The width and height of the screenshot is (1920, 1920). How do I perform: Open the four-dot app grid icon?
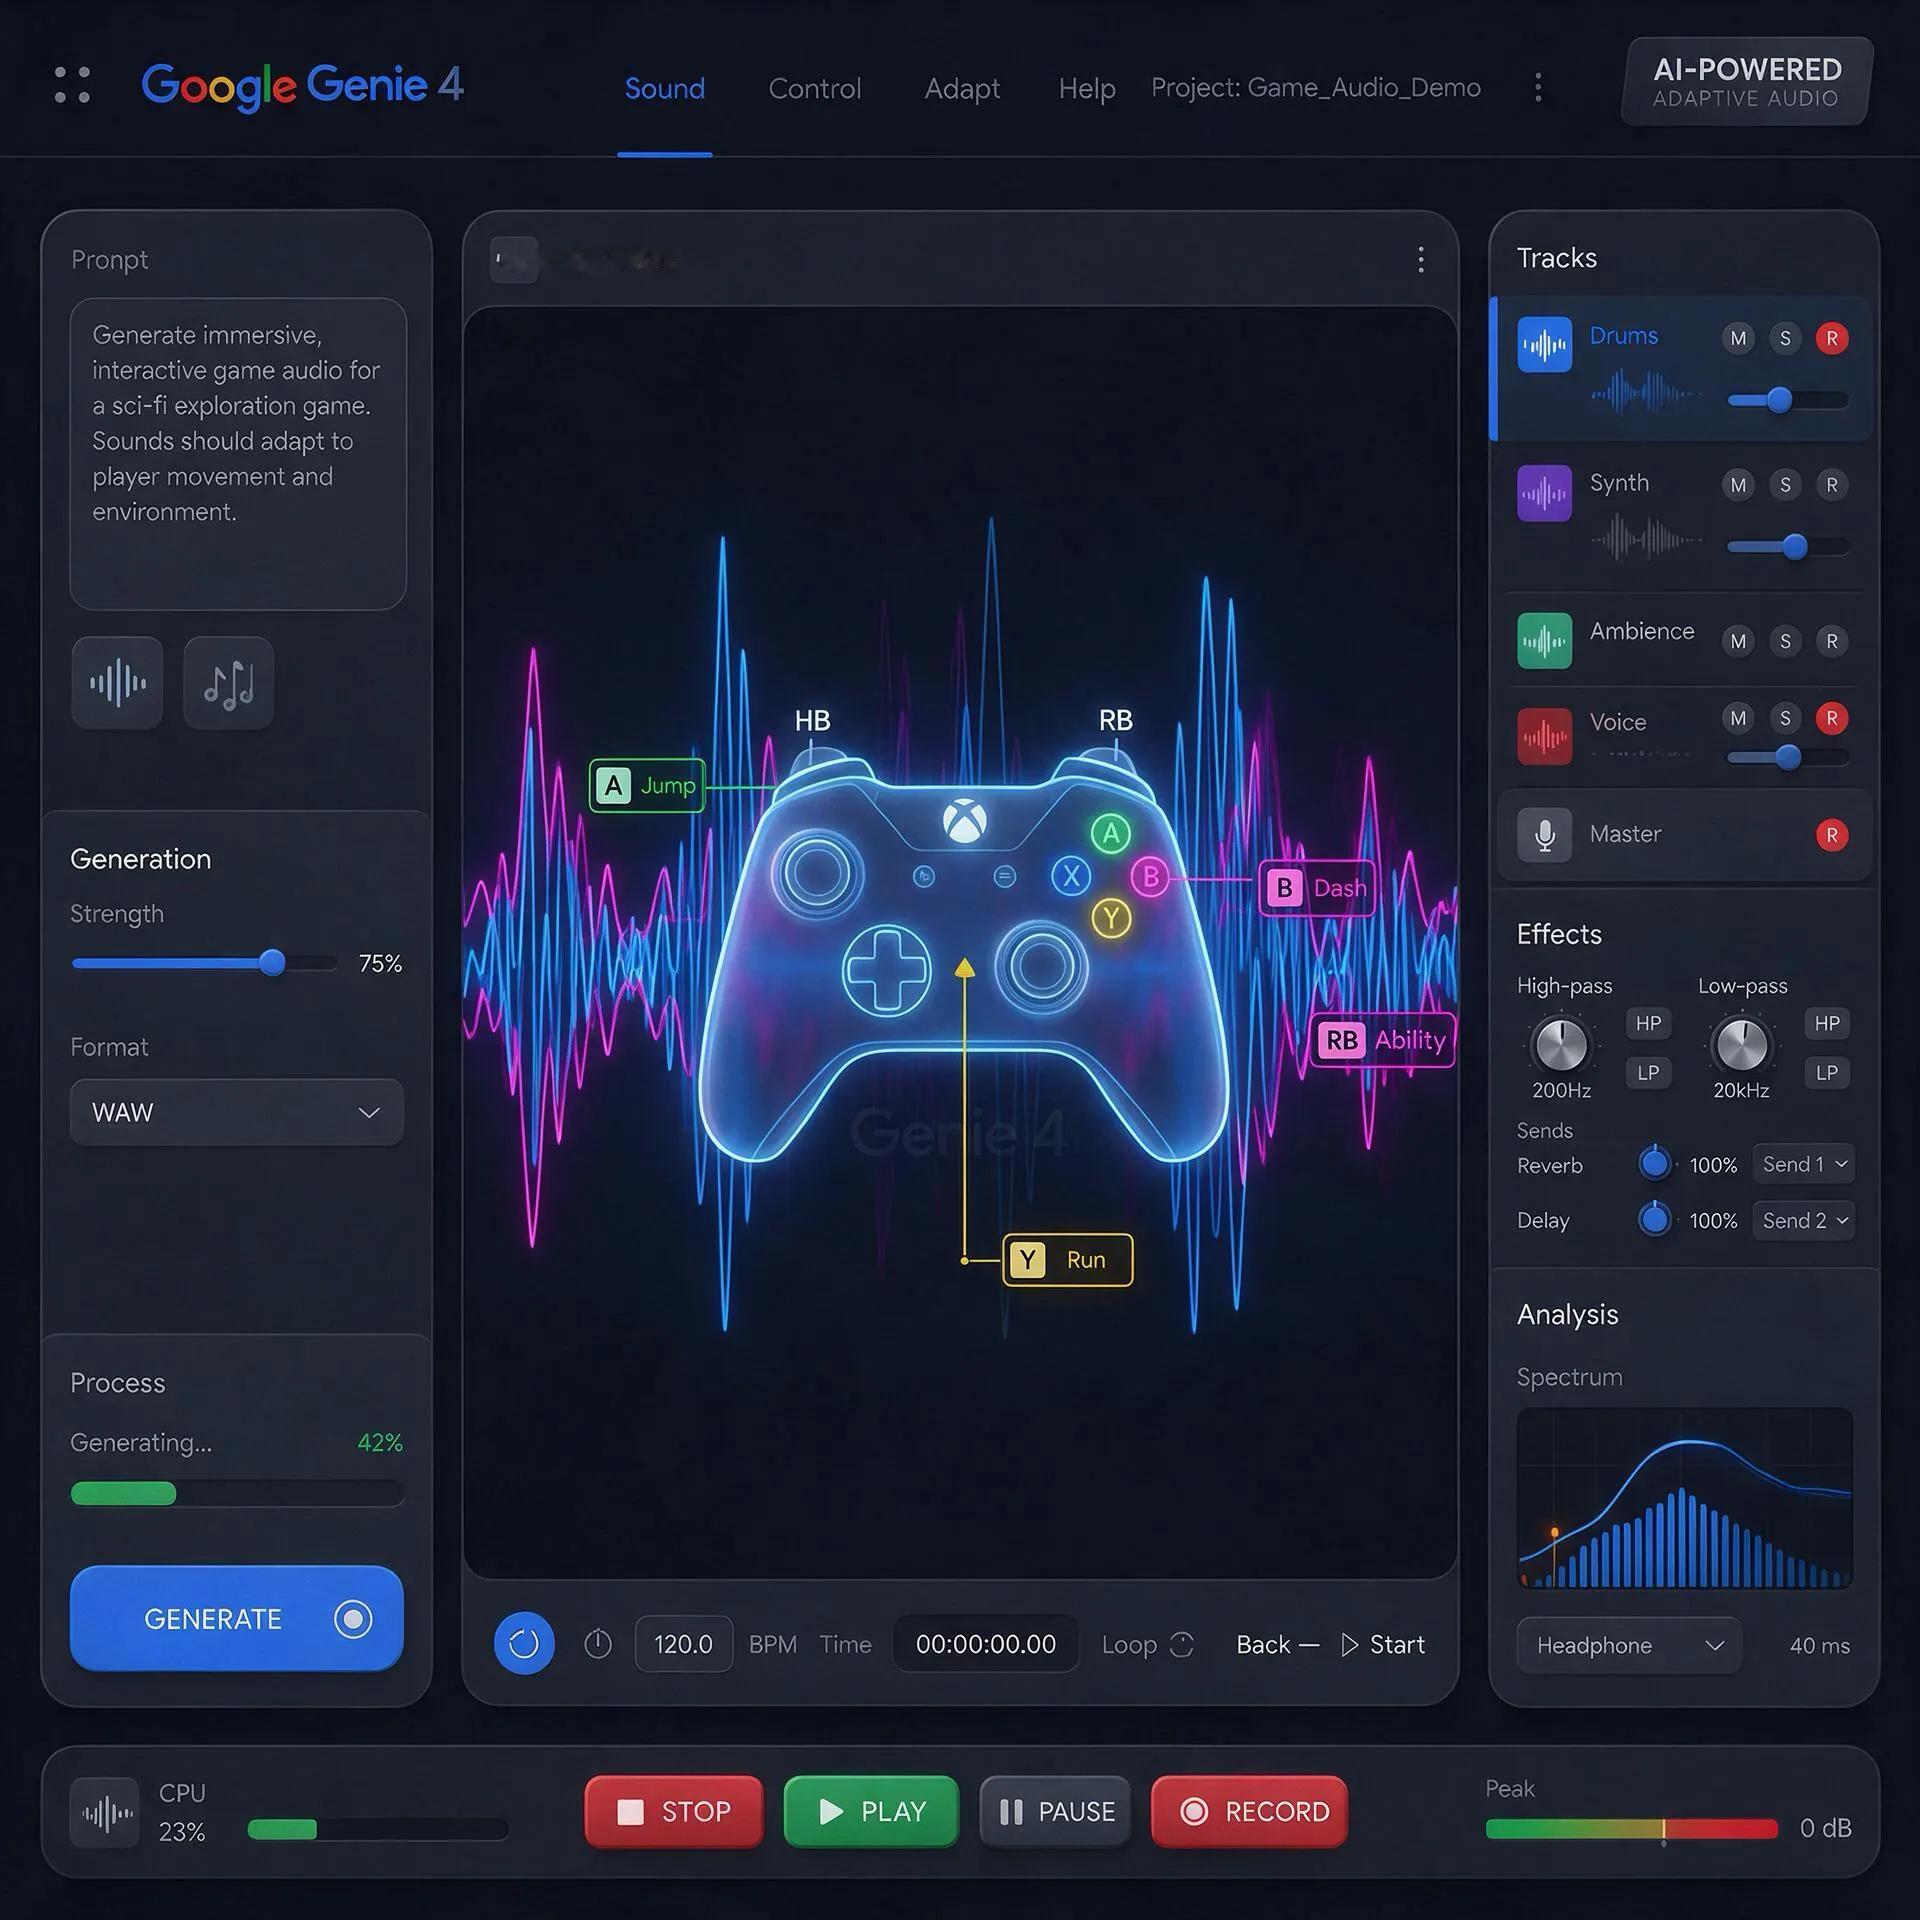tap(72, 85)
